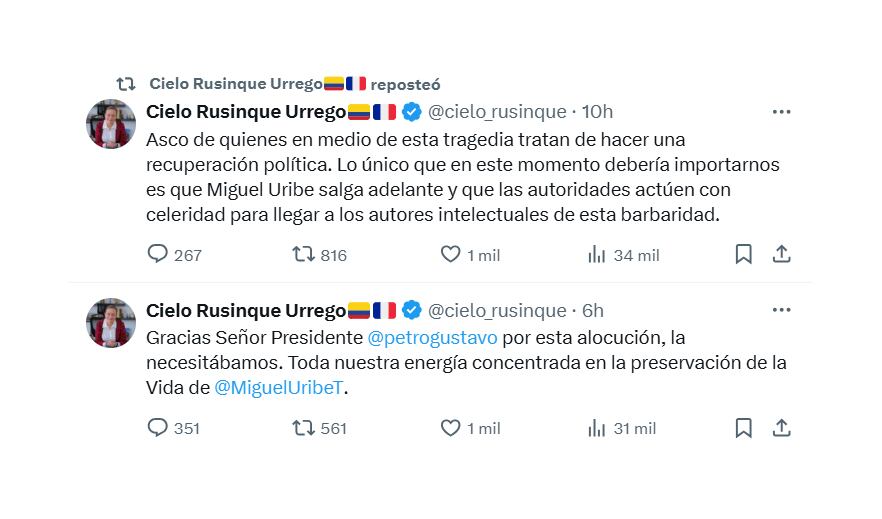The height and width of the screenshot is (519, 882).
Task: Click the second tweet's profile avatar
Action: pos(111,323)
